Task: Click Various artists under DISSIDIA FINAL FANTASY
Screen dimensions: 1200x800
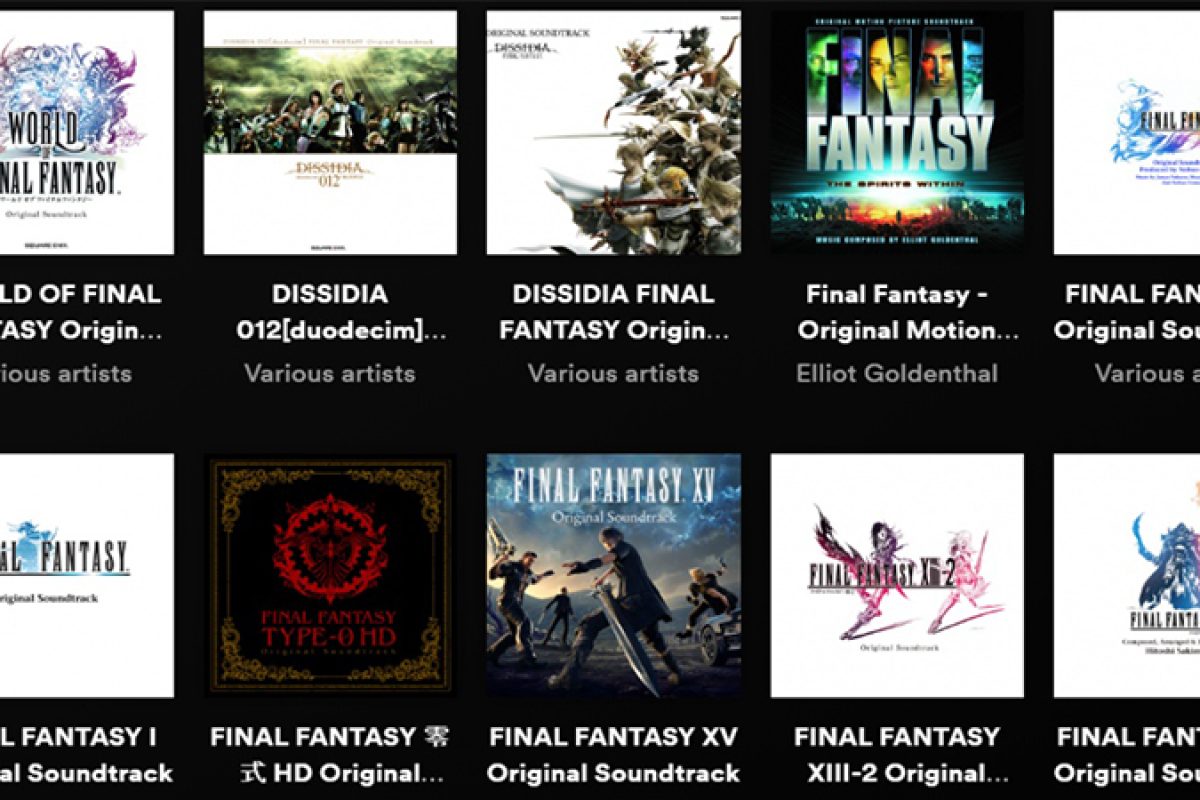Action: click(613, 374)
